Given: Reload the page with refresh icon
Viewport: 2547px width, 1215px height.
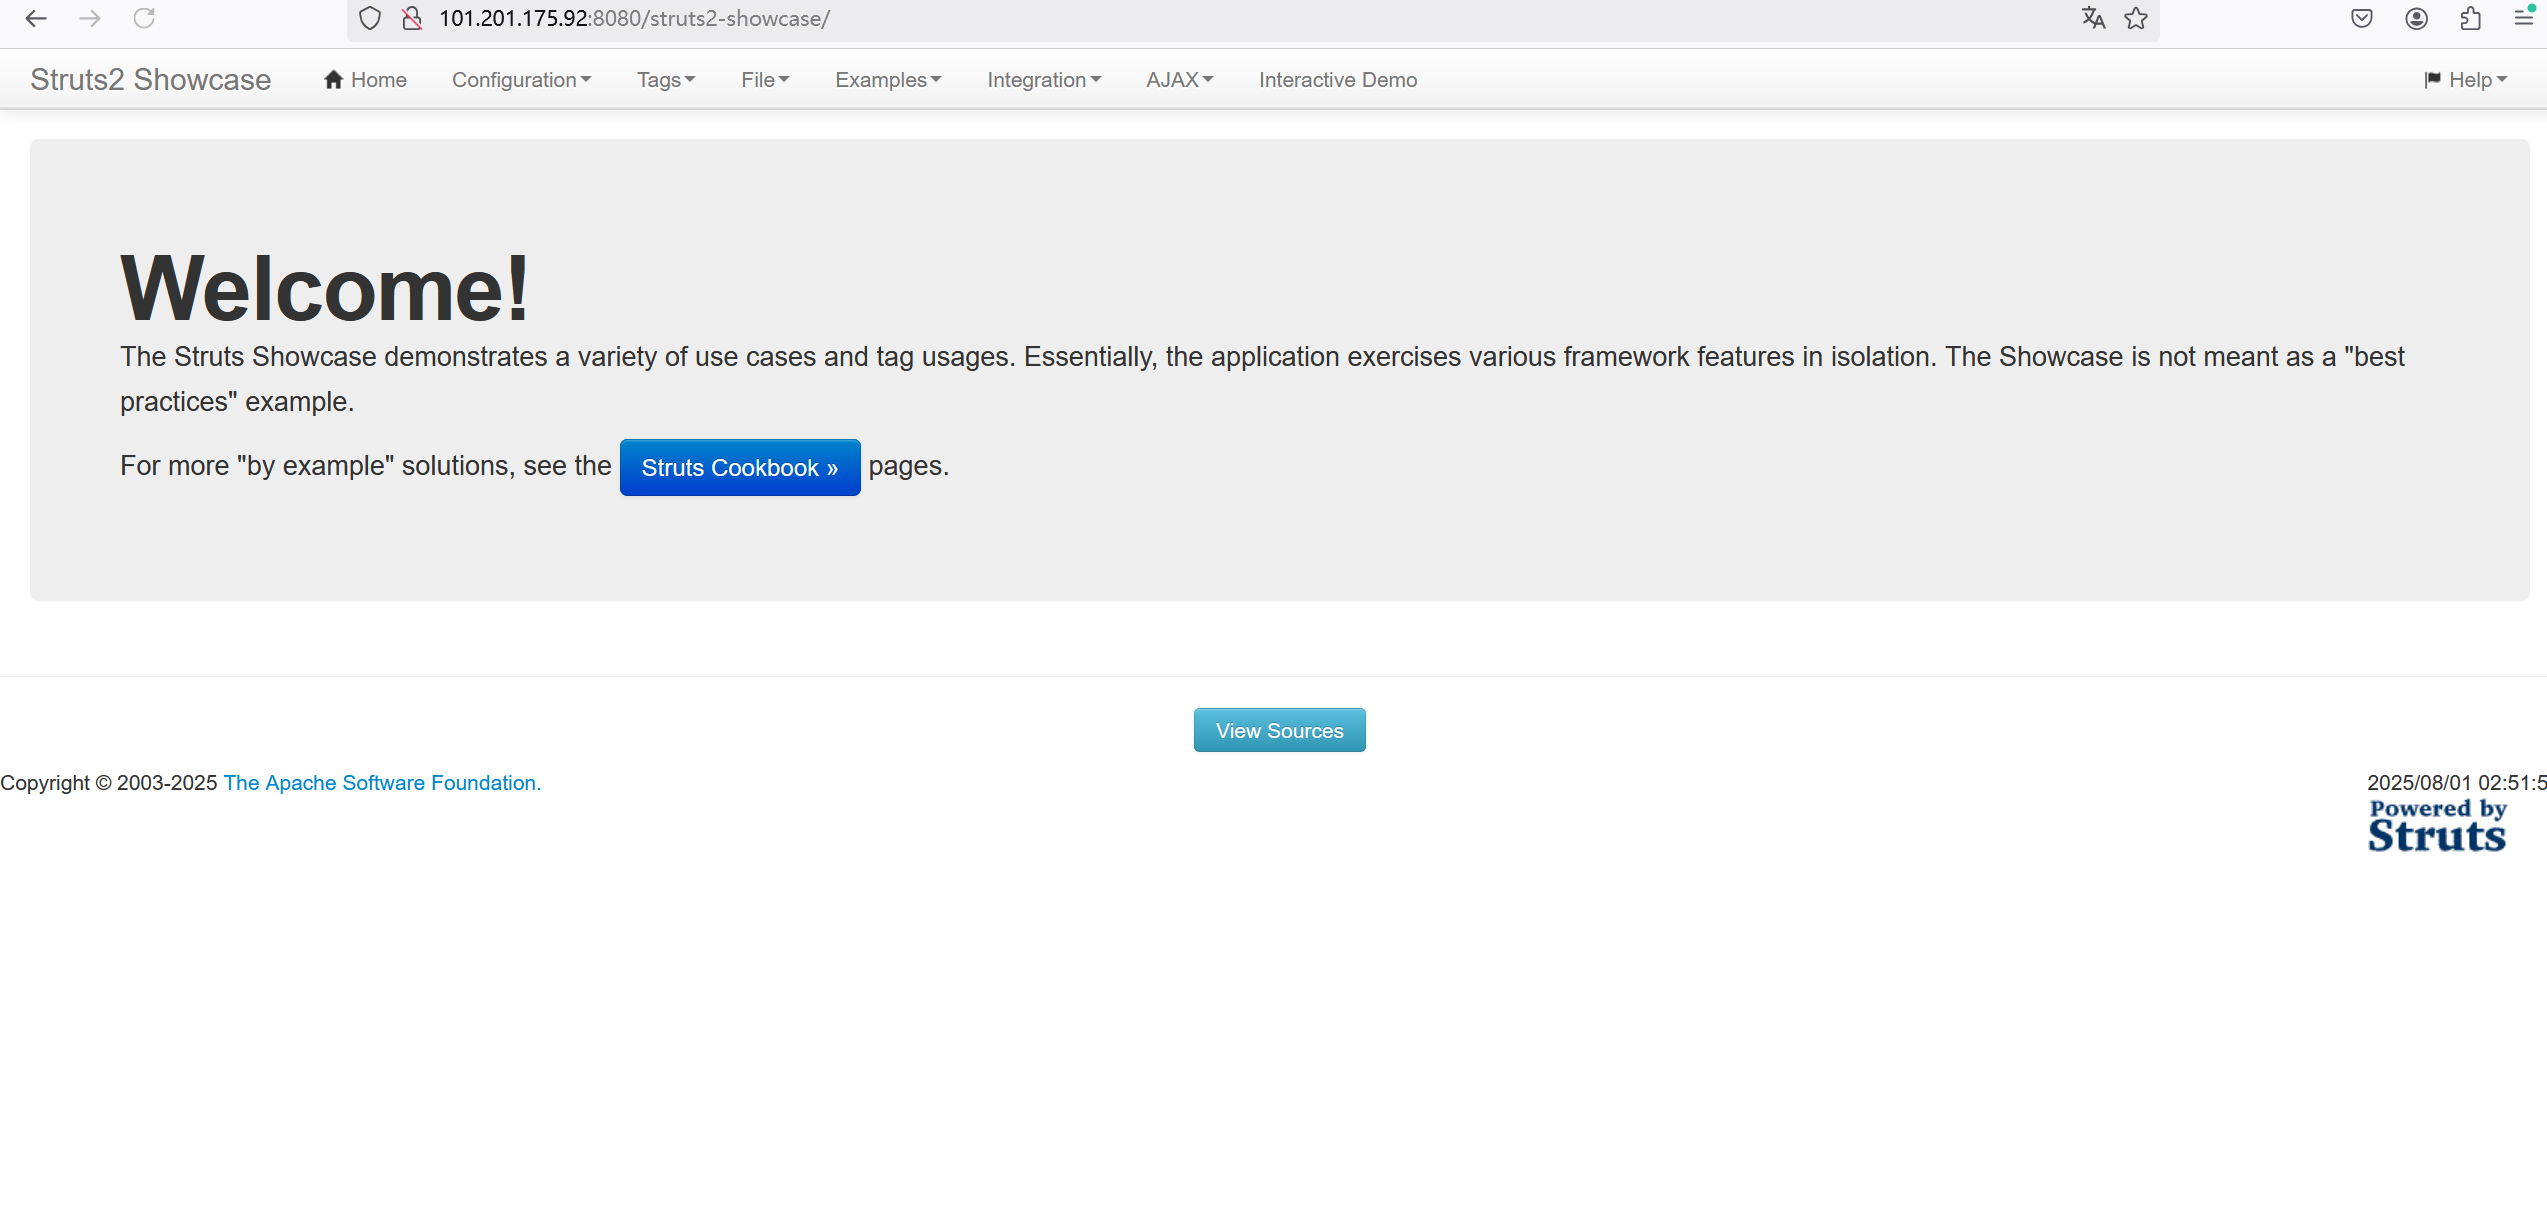Looking at the screenshot, I should coord(144,18).
